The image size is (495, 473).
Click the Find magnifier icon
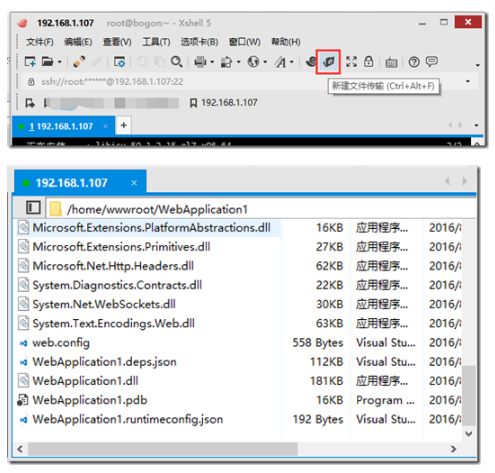[176, 62]
